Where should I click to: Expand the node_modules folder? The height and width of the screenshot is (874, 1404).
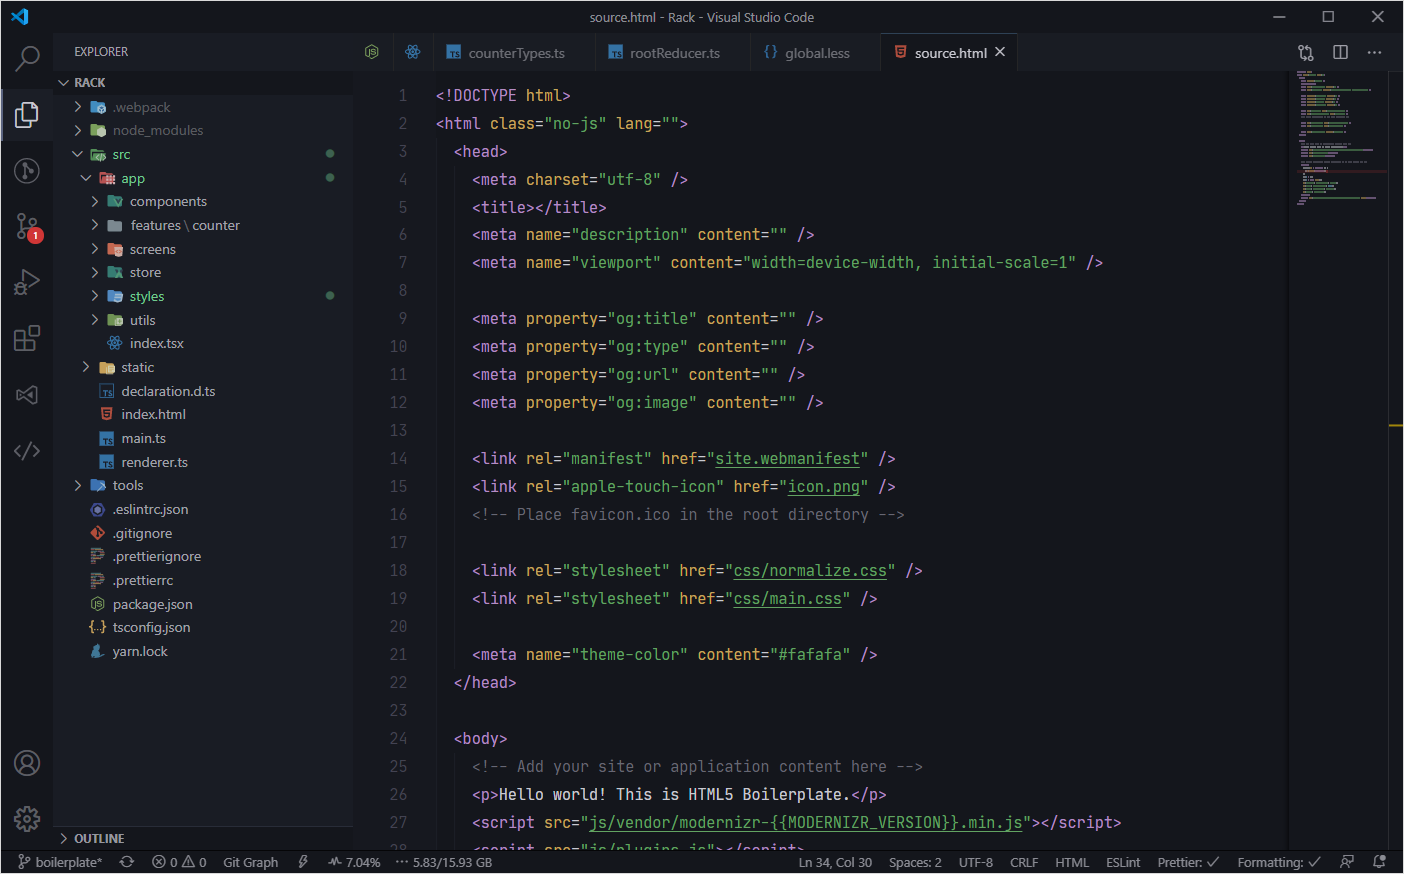point(205,130)
